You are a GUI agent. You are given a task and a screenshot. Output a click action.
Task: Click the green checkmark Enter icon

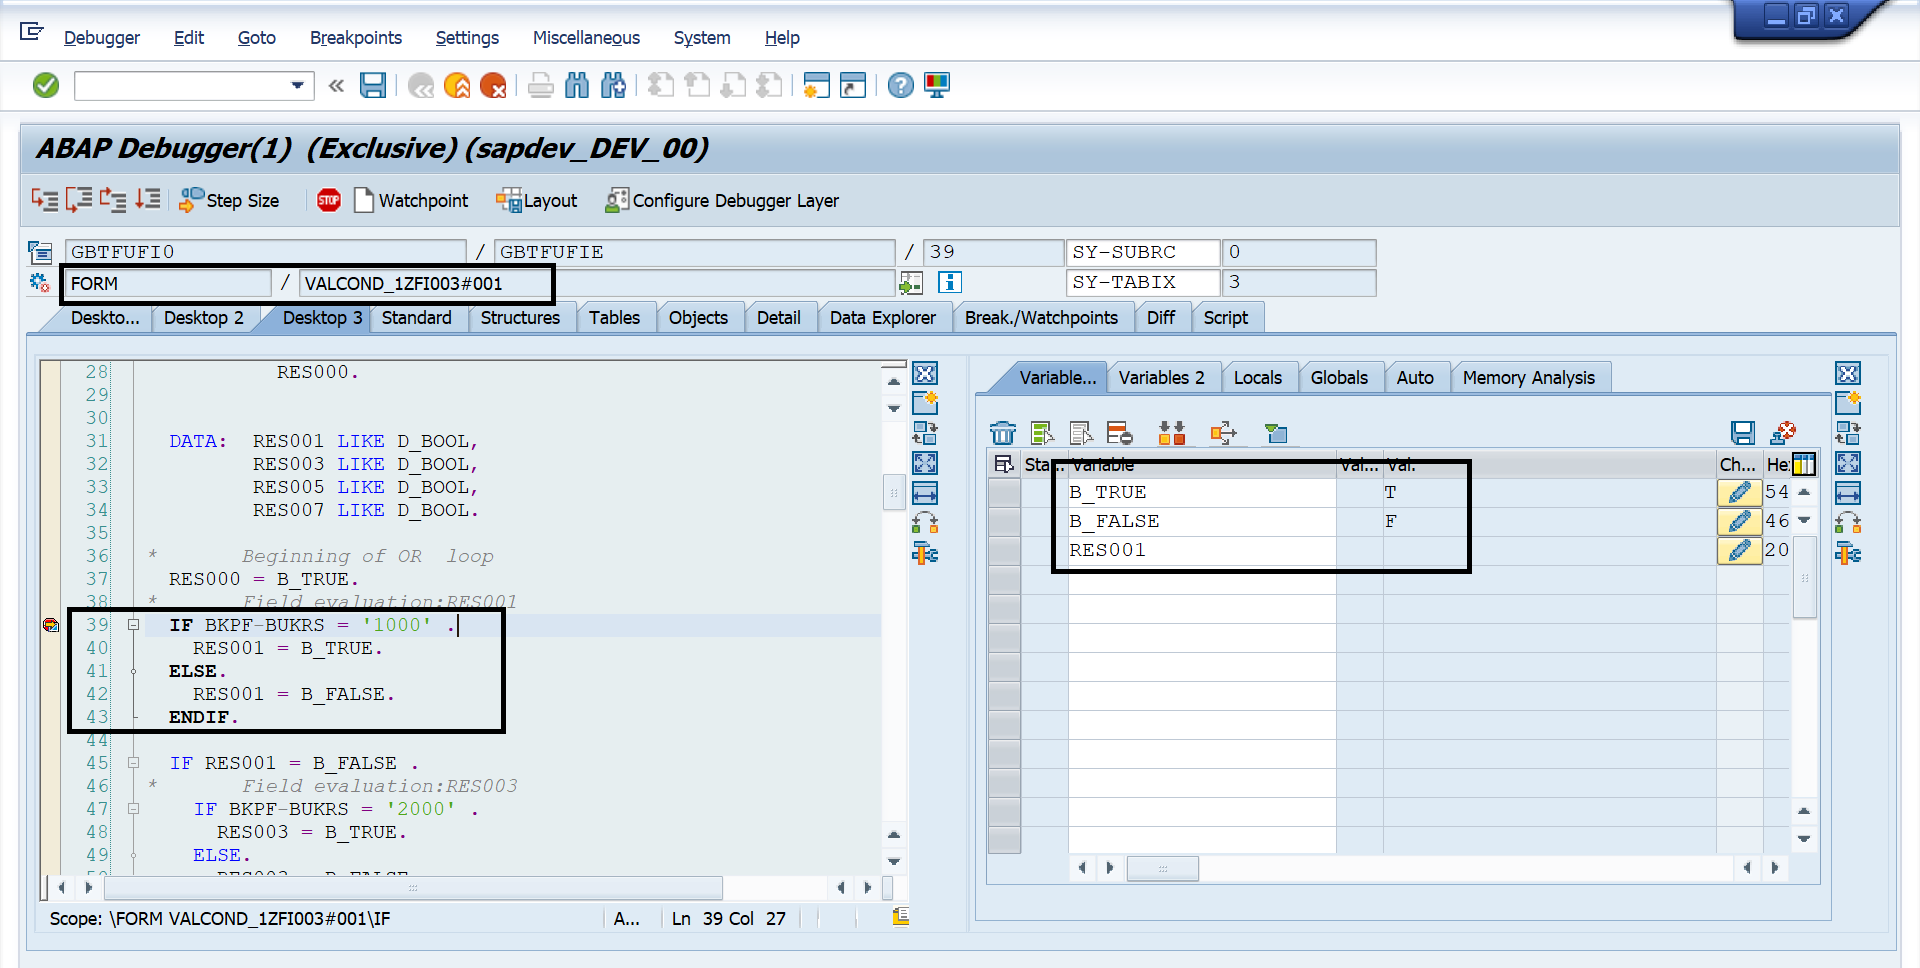45,85
